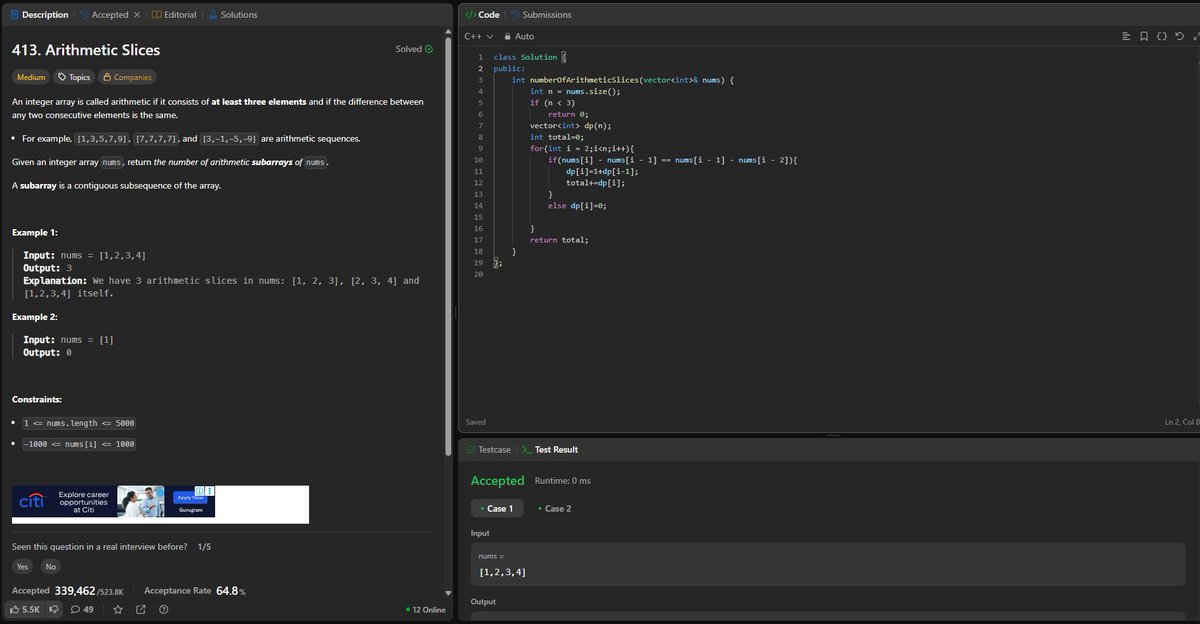Click the Saved status text below editor
Image resolution: width=1200 pixels, height=624 pixels.
[476, 423]
